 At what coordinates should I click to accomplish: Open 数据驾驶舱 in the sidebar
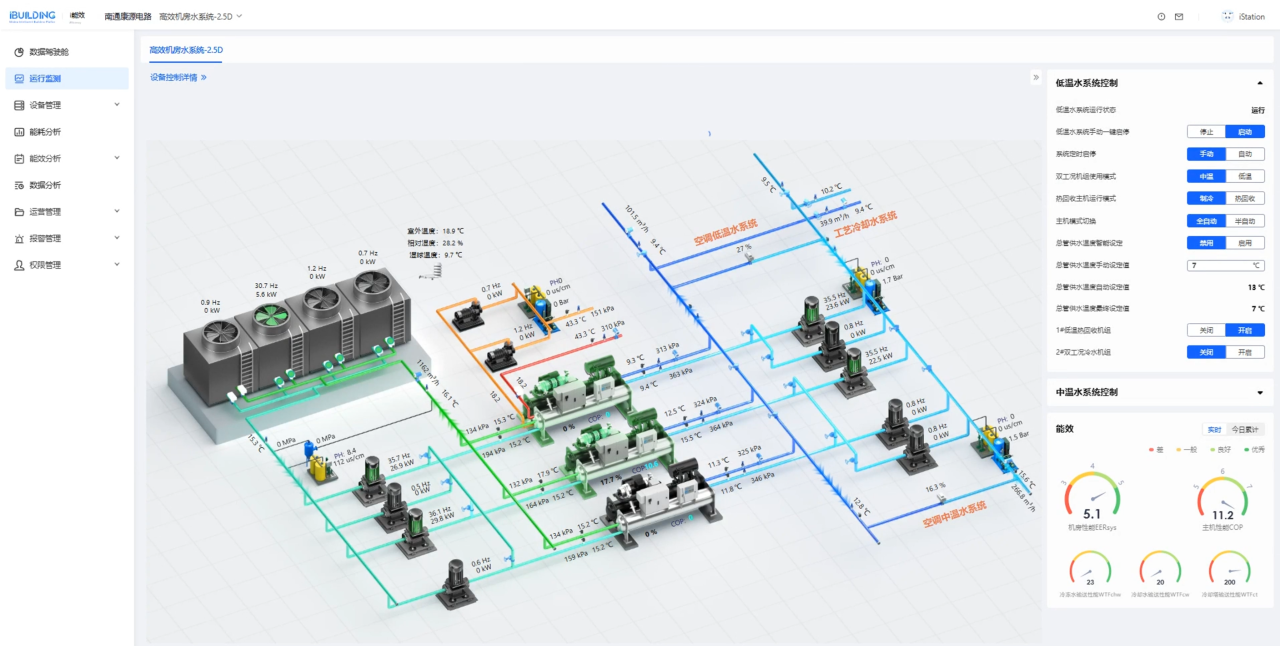66,52
